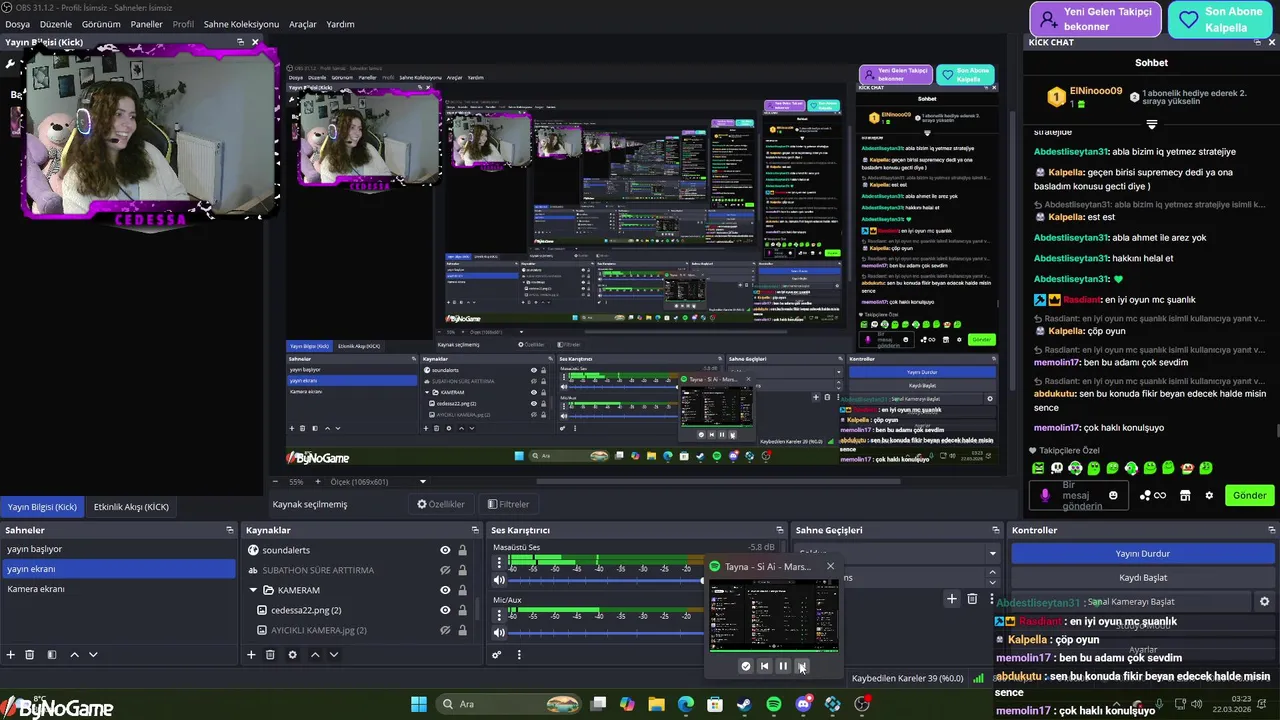The width and height of the screenshot is (1280, 720).
Task: Open Görünüm menu
Action: tap(101, 24)
